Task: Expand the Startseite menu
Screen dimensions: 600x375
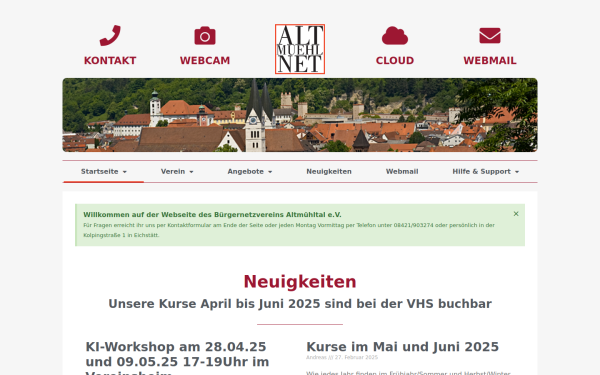Action: (x=103, y=171)
